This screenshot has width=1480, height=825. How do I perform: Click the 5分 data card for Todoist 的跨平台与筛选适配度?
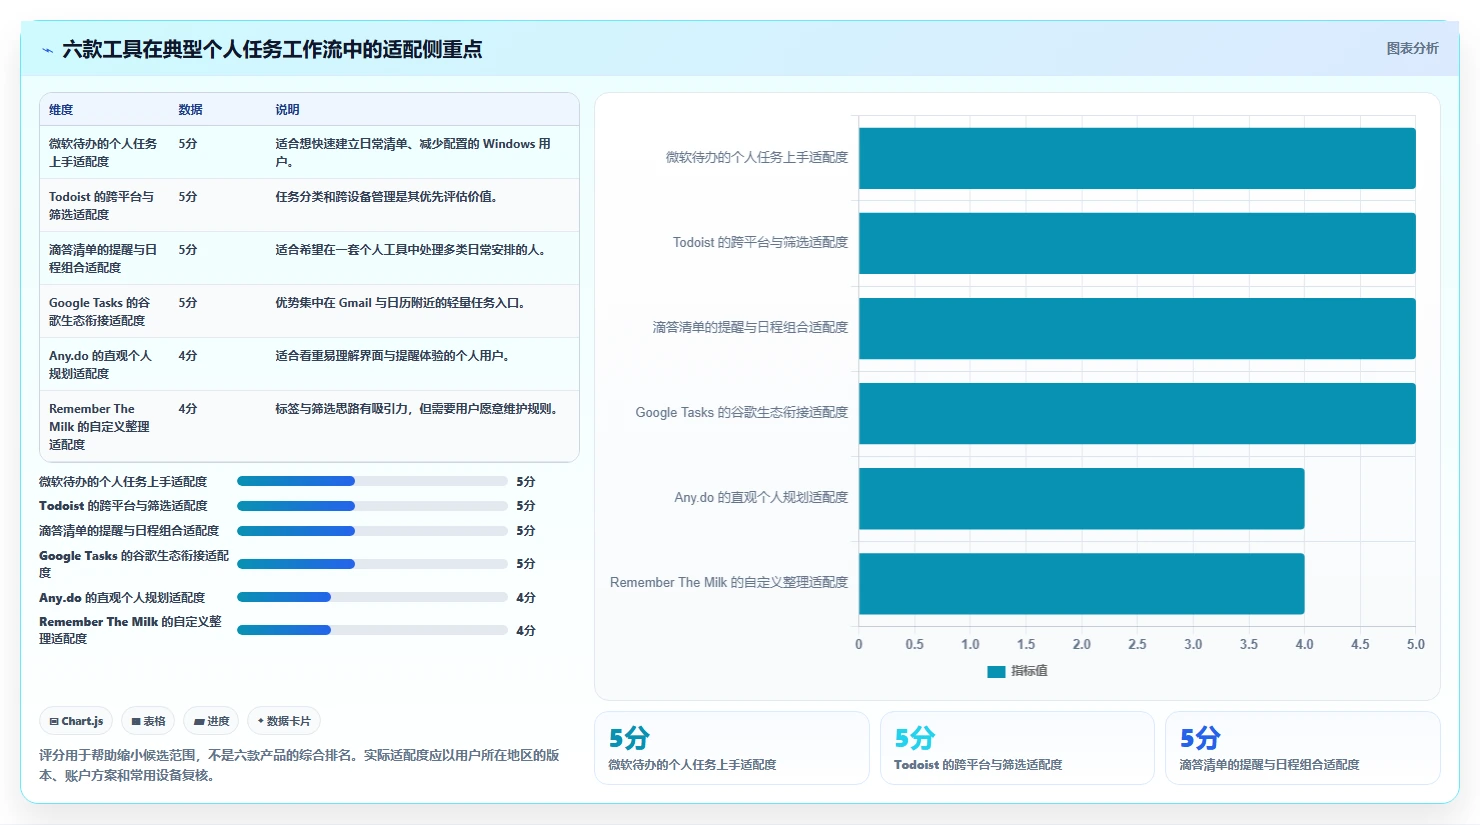tap(1017, 748)
